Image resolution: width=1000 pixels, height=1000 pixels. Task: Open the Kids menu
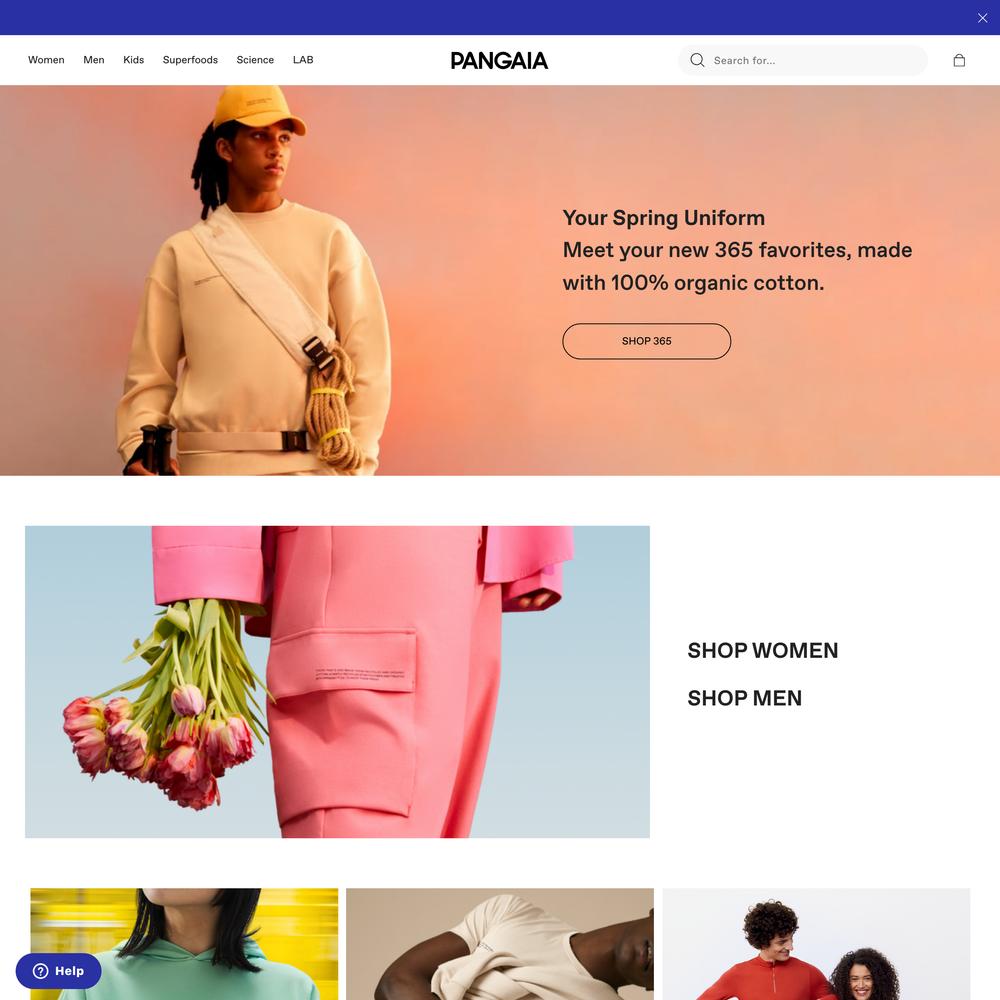pyautogui.click(x=133, y=60)
